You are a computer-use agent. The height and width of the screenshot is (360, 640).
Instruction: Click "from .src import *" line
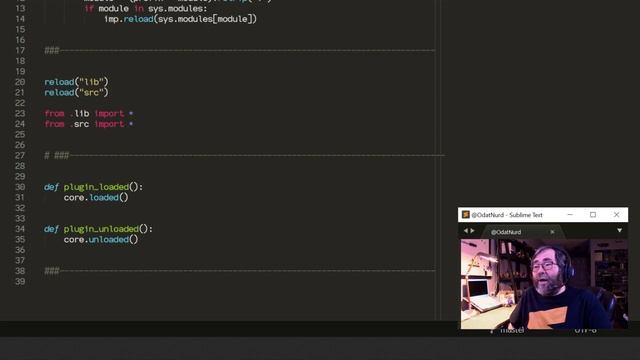[x=89, y=124]
